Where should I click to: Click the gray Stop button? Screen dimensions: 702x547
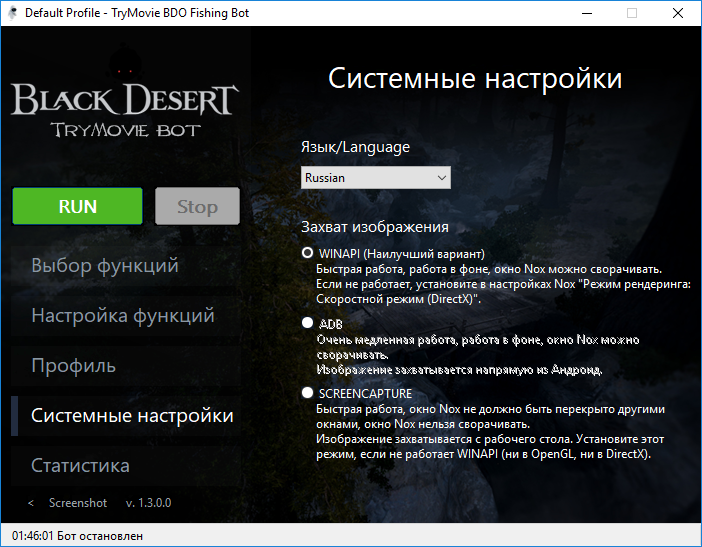point(197,206)
